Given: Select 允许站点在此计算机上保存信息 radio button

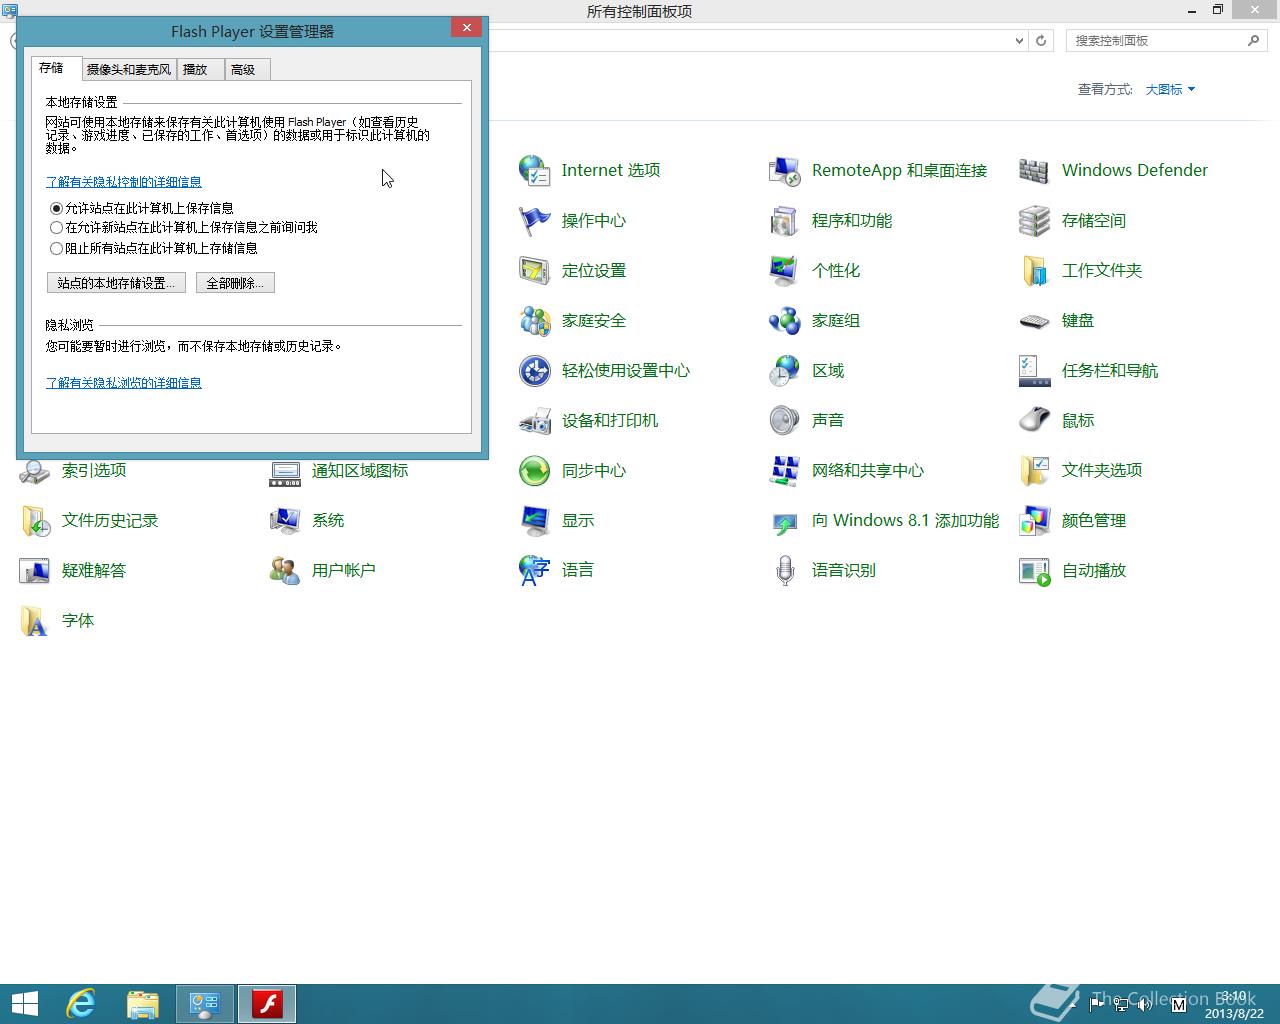Looking at the screenshot, I should (x=56, y=208).
